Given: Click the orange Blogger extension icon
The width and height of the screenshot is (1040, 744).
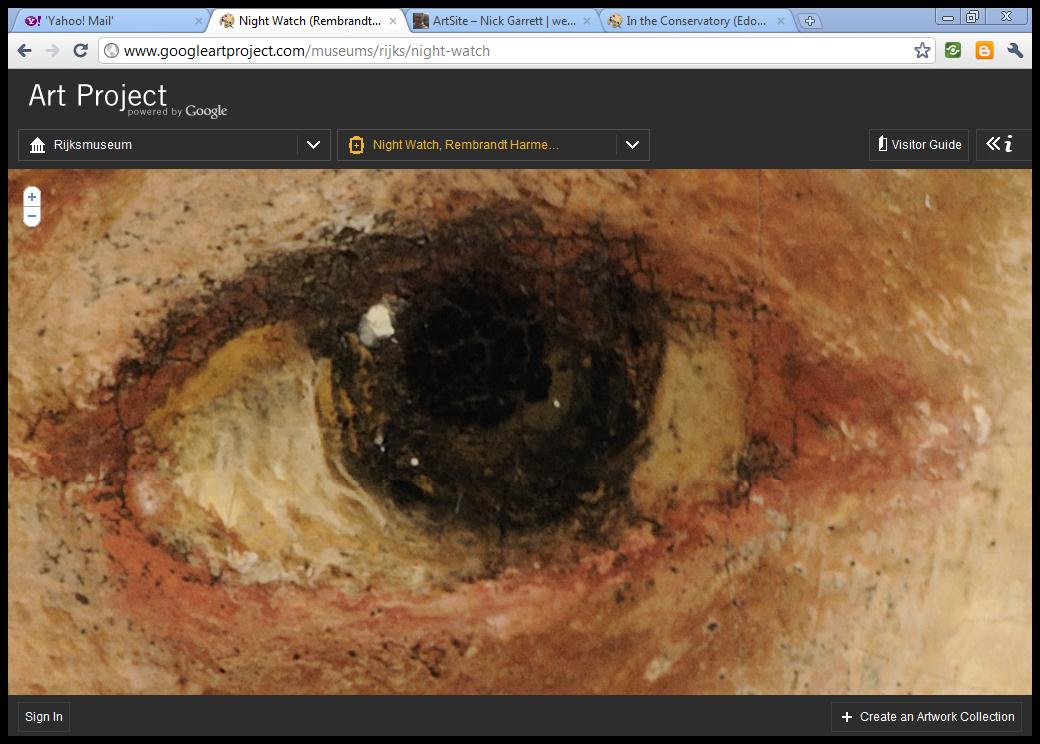Looking at the screenshot, I should 984,51.
